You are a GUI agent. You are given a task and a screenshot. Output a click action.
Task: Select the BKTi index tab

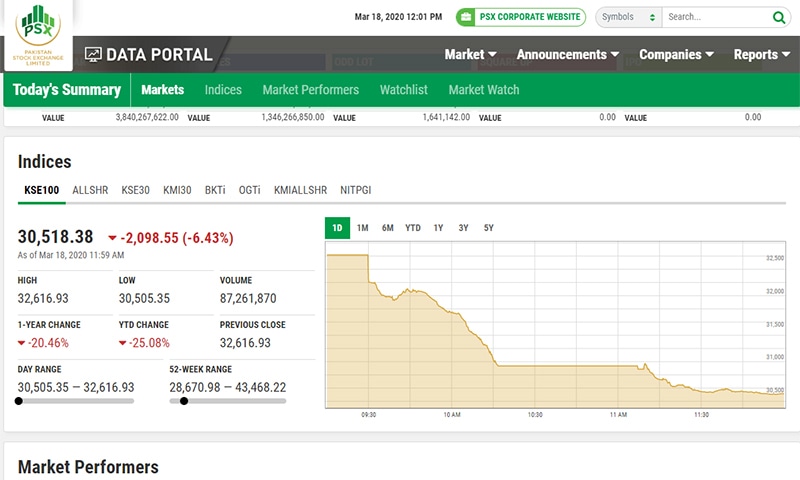click(x=215, y=190)
